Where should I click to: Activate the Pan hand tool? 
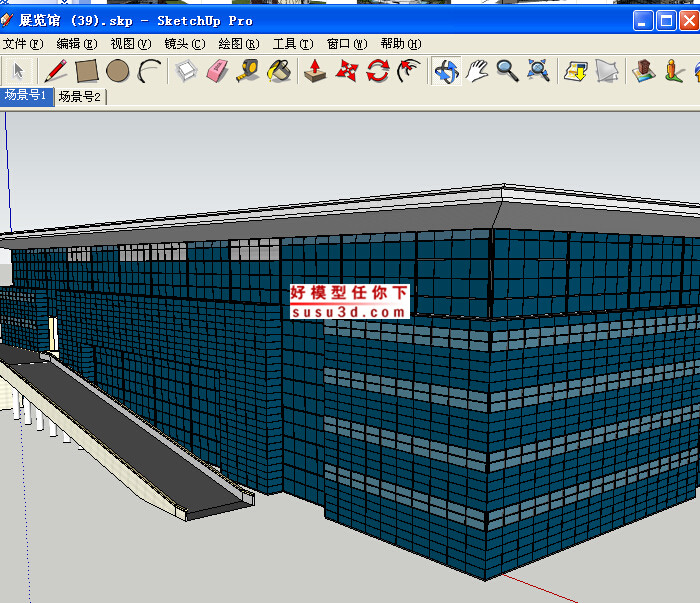pyautogui.click(x=477, y=71)
